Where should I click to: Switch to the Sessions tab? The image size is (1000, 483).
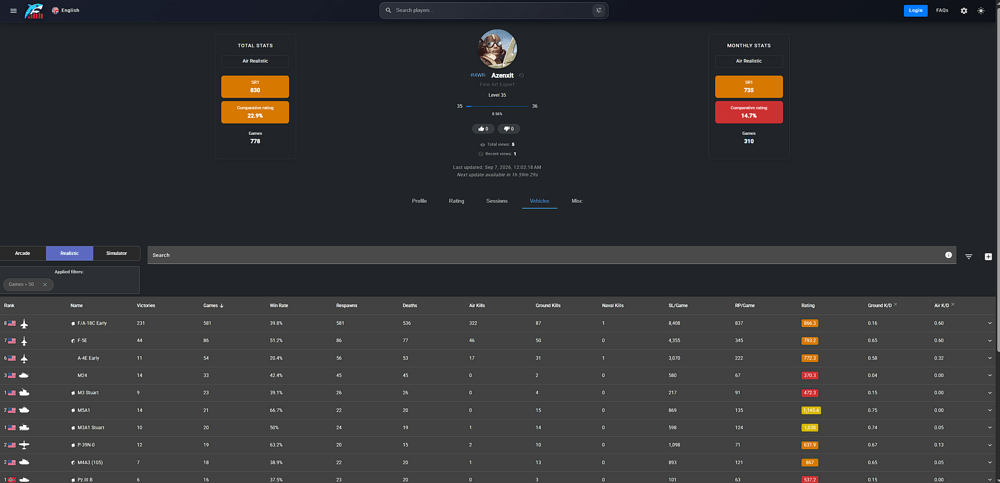pyautogui.click(x=497, y=201)
